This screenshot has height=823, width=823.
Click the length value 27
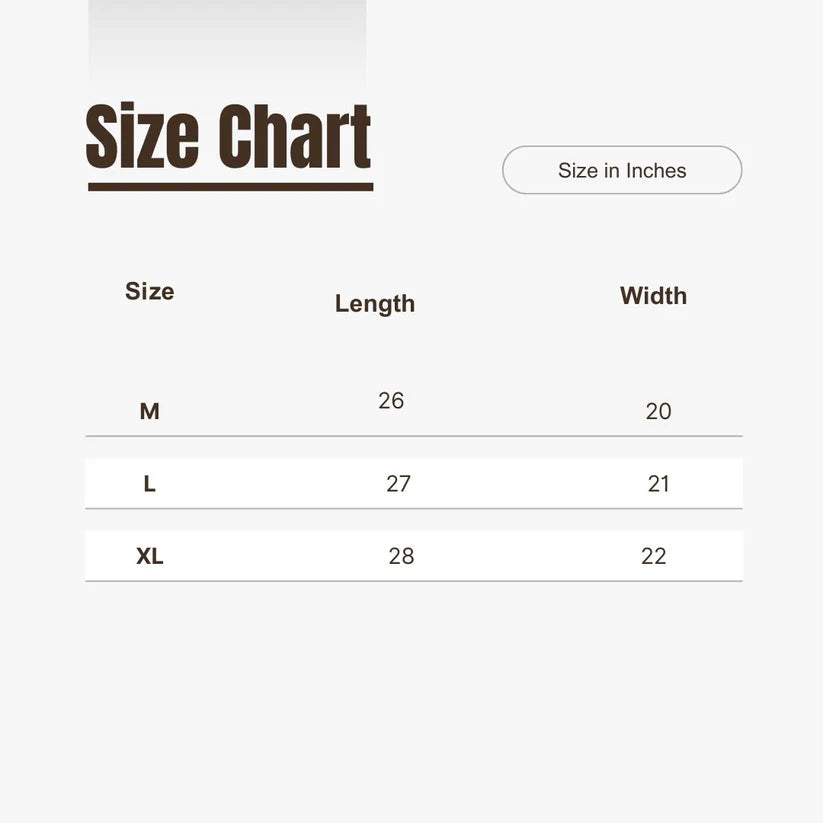[398, 484]
